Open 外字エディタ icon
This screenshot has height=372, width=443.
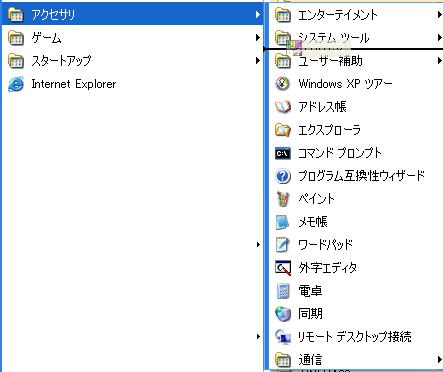[x=283, y=268]
